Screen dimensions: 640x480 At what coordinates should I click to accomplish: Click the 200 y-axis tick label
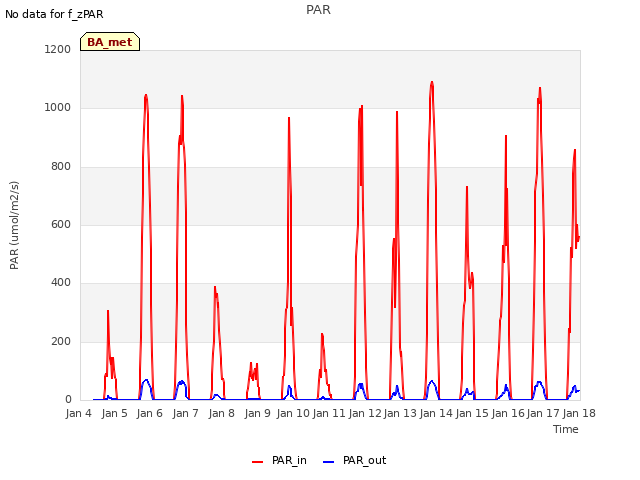(61, 342)
